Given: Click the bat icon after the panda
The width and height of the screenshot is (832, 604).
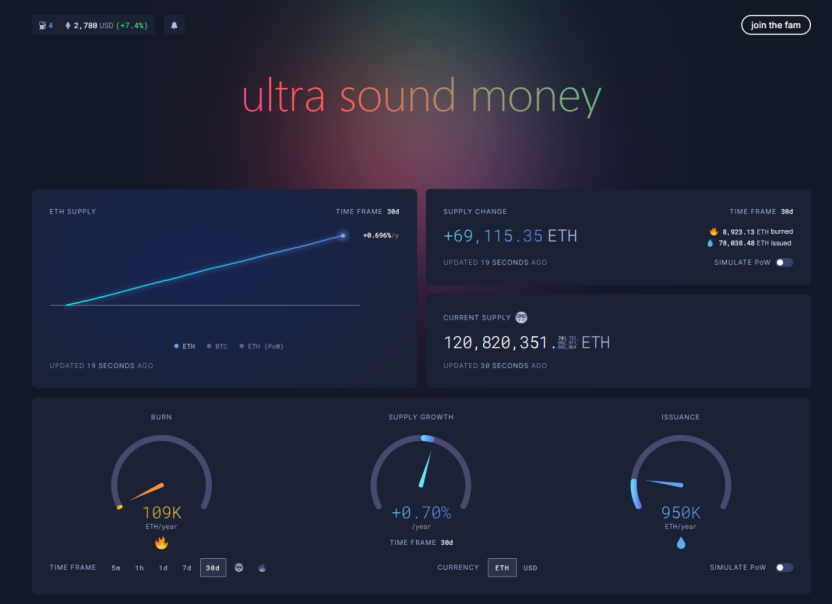Looking at the screenshot, I should [263, 568].
